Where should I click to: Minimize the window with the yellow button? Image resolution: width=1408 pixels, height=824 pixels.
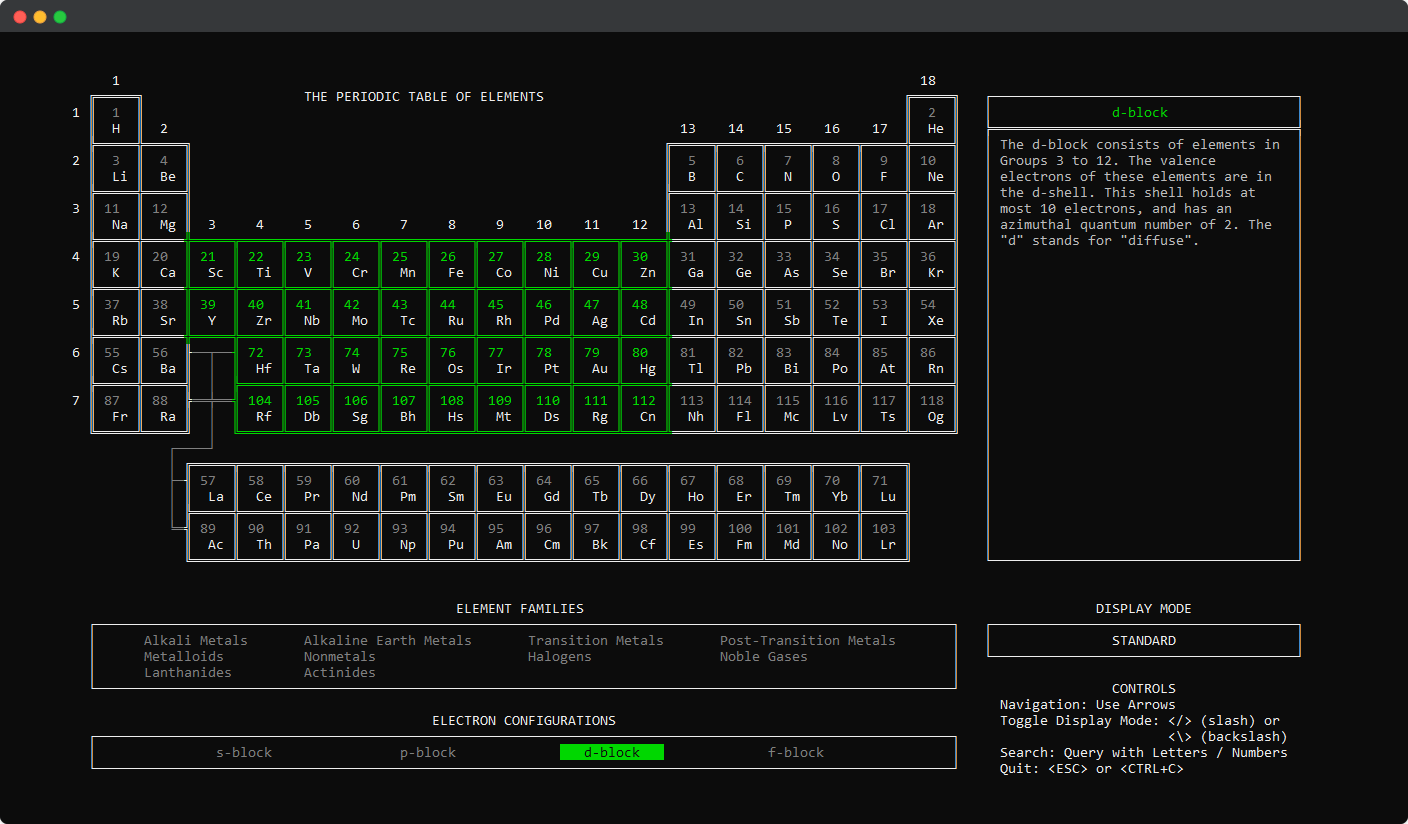(40, 17)
